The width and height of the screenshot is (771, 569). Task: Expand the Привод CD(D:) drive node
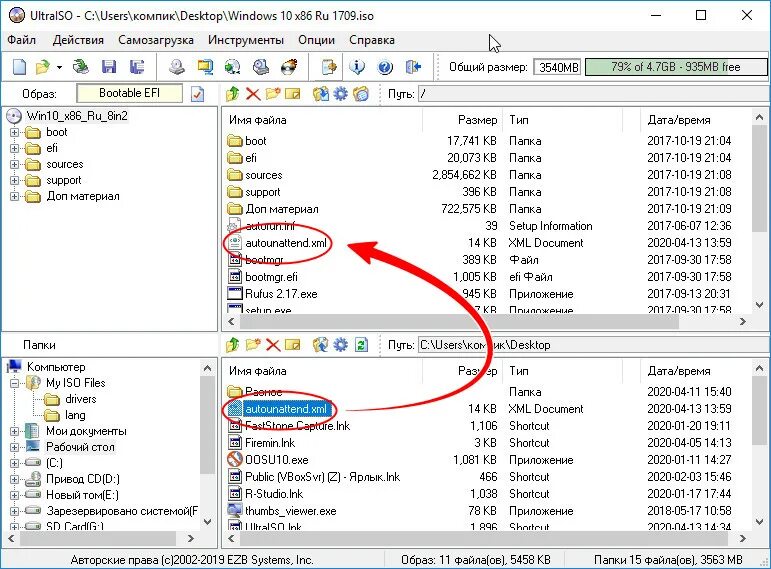click(x=14, y=479)
